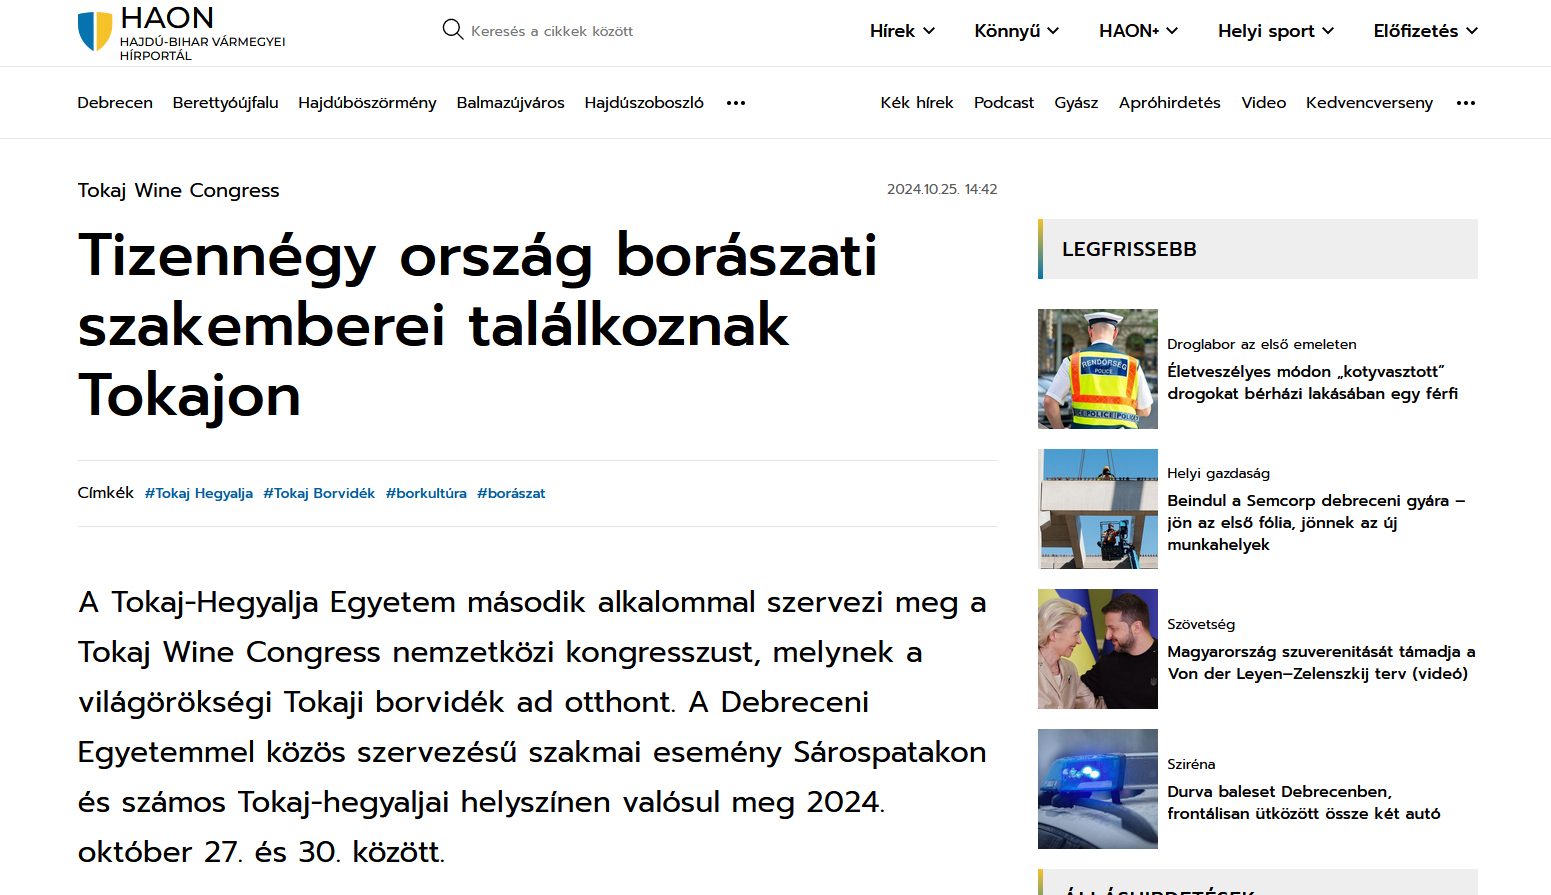
Task: Open the Berettyóújfalu section
Action: point(225,103)
